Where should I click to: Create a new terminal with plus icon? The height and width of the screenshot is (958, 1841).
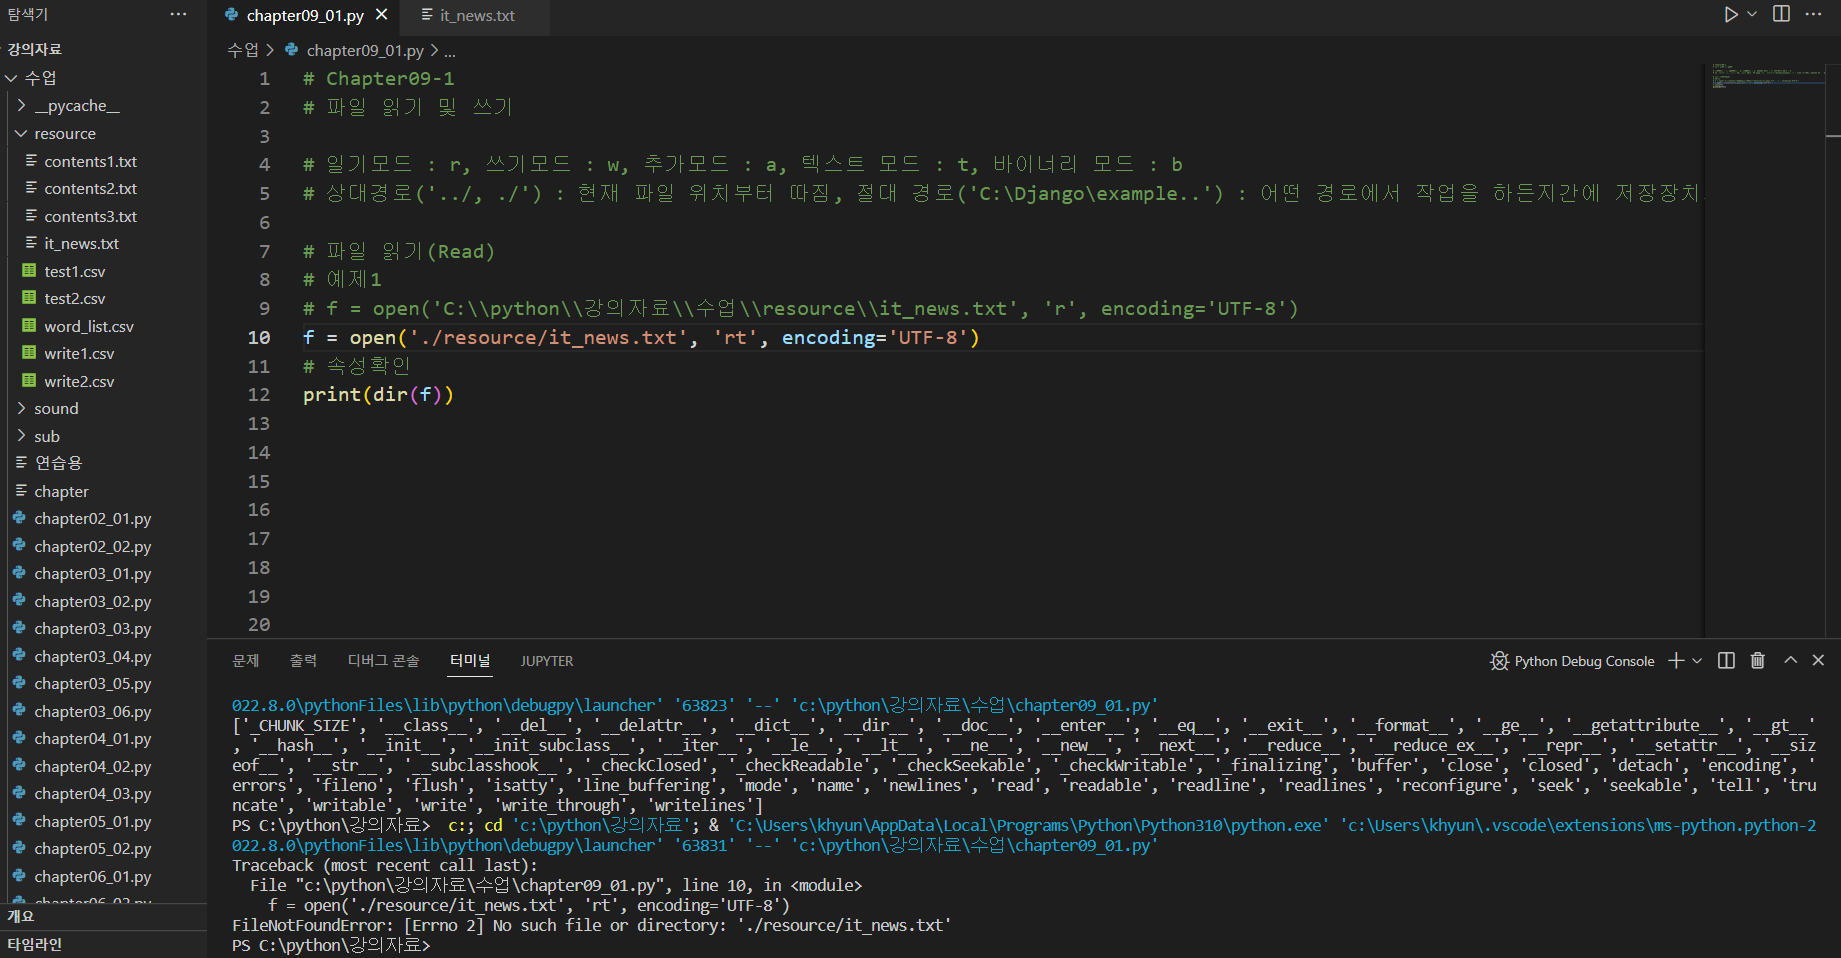(x=1676, y=661)
